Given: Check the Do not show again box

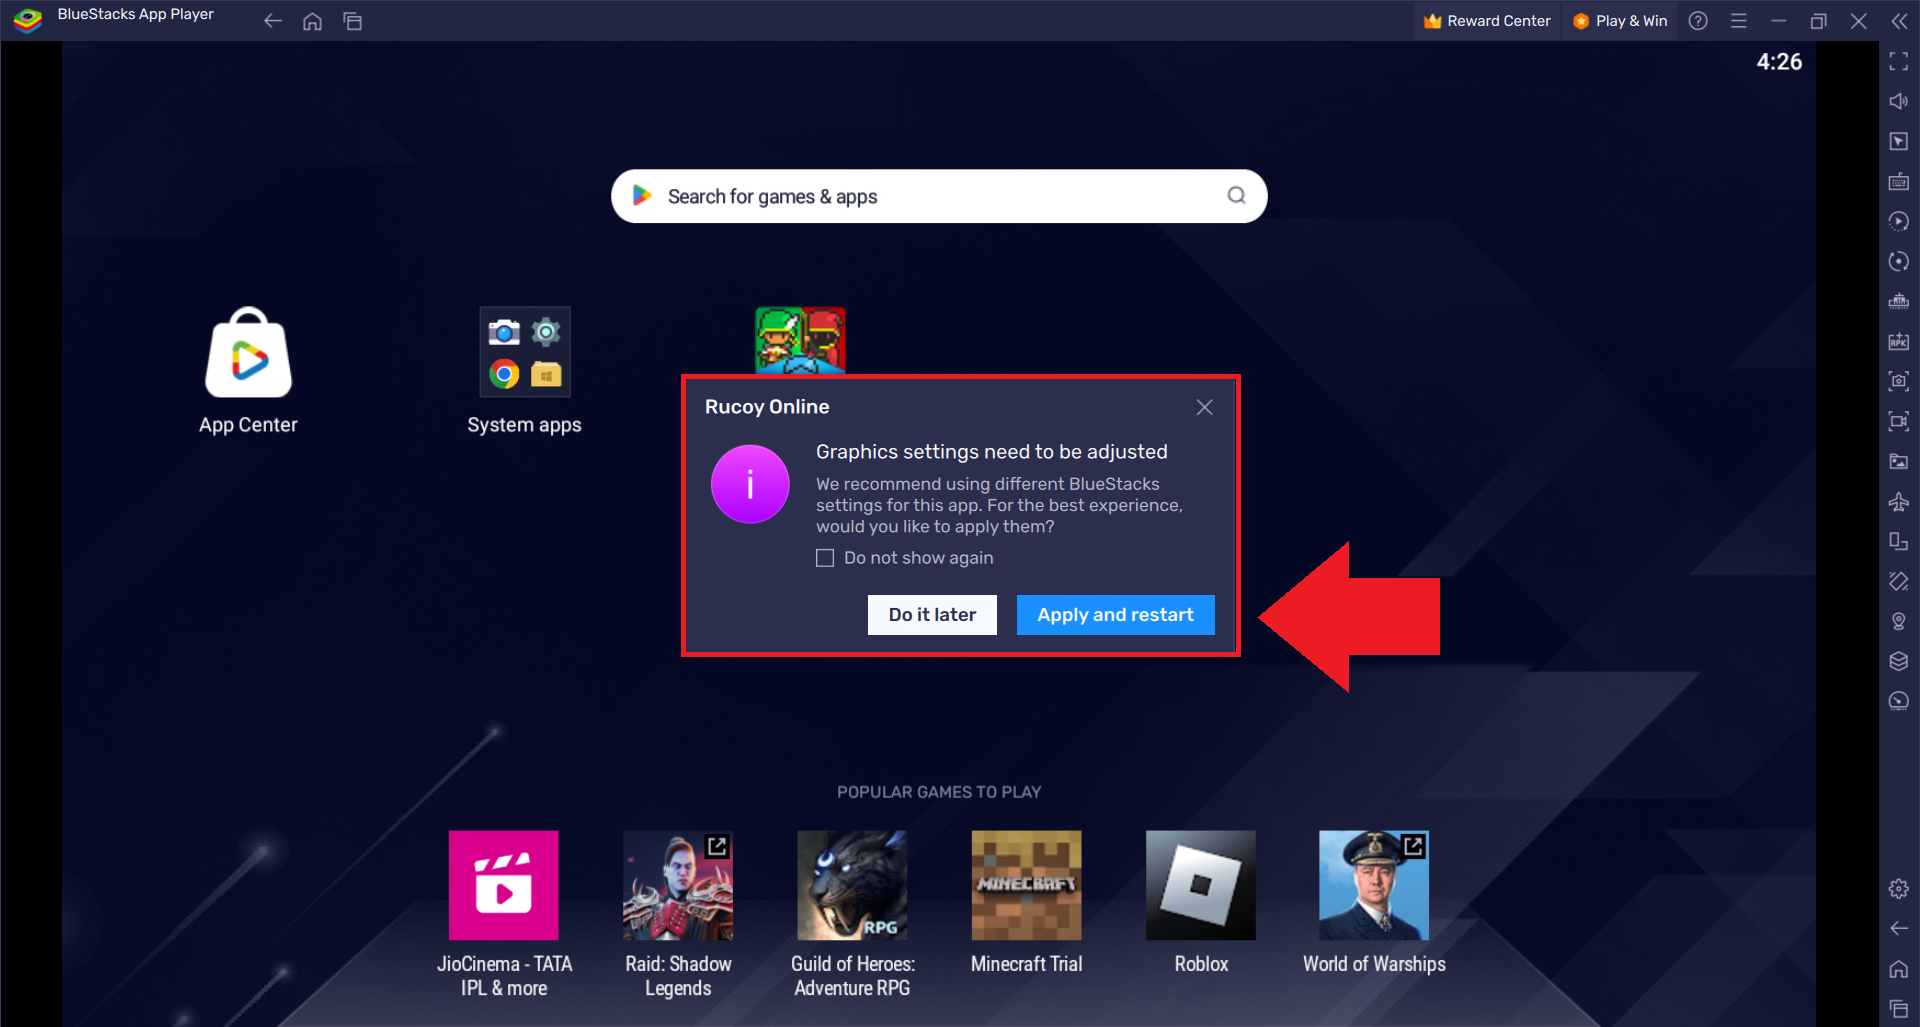Looking at the screenshot, I should point(825,557).
